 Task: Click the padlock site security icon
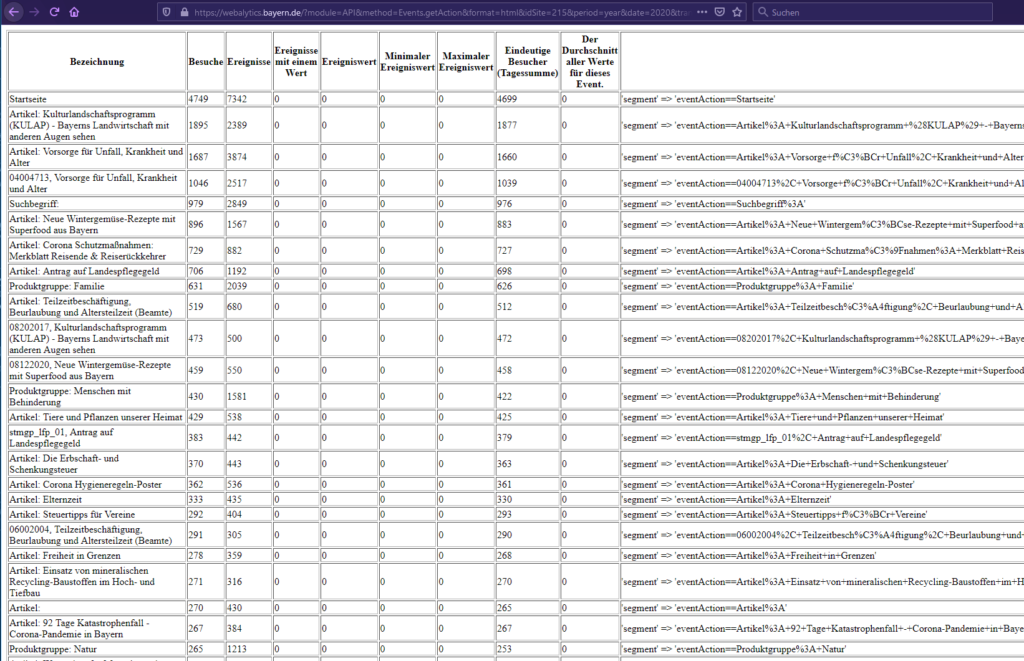click(x=184, y=12)
